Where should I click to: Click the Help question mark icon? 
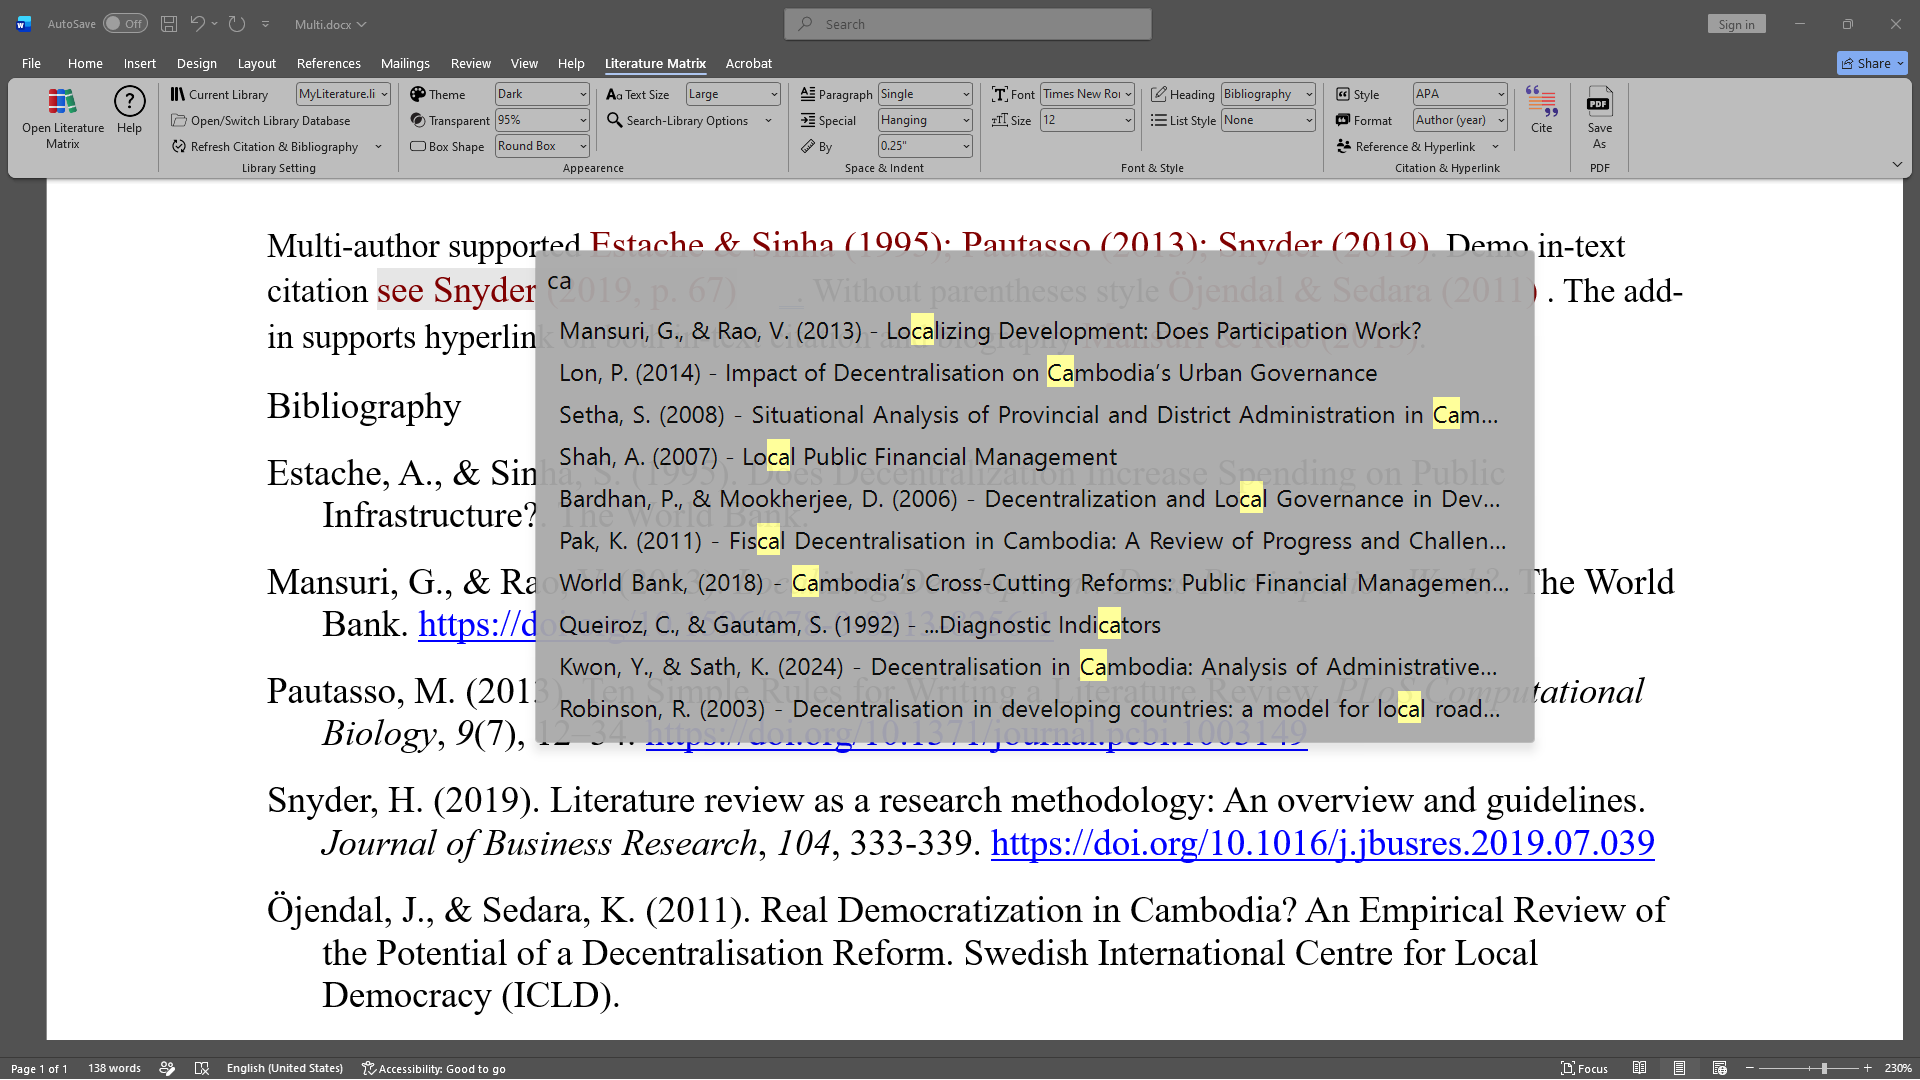[x=129, y=101]
